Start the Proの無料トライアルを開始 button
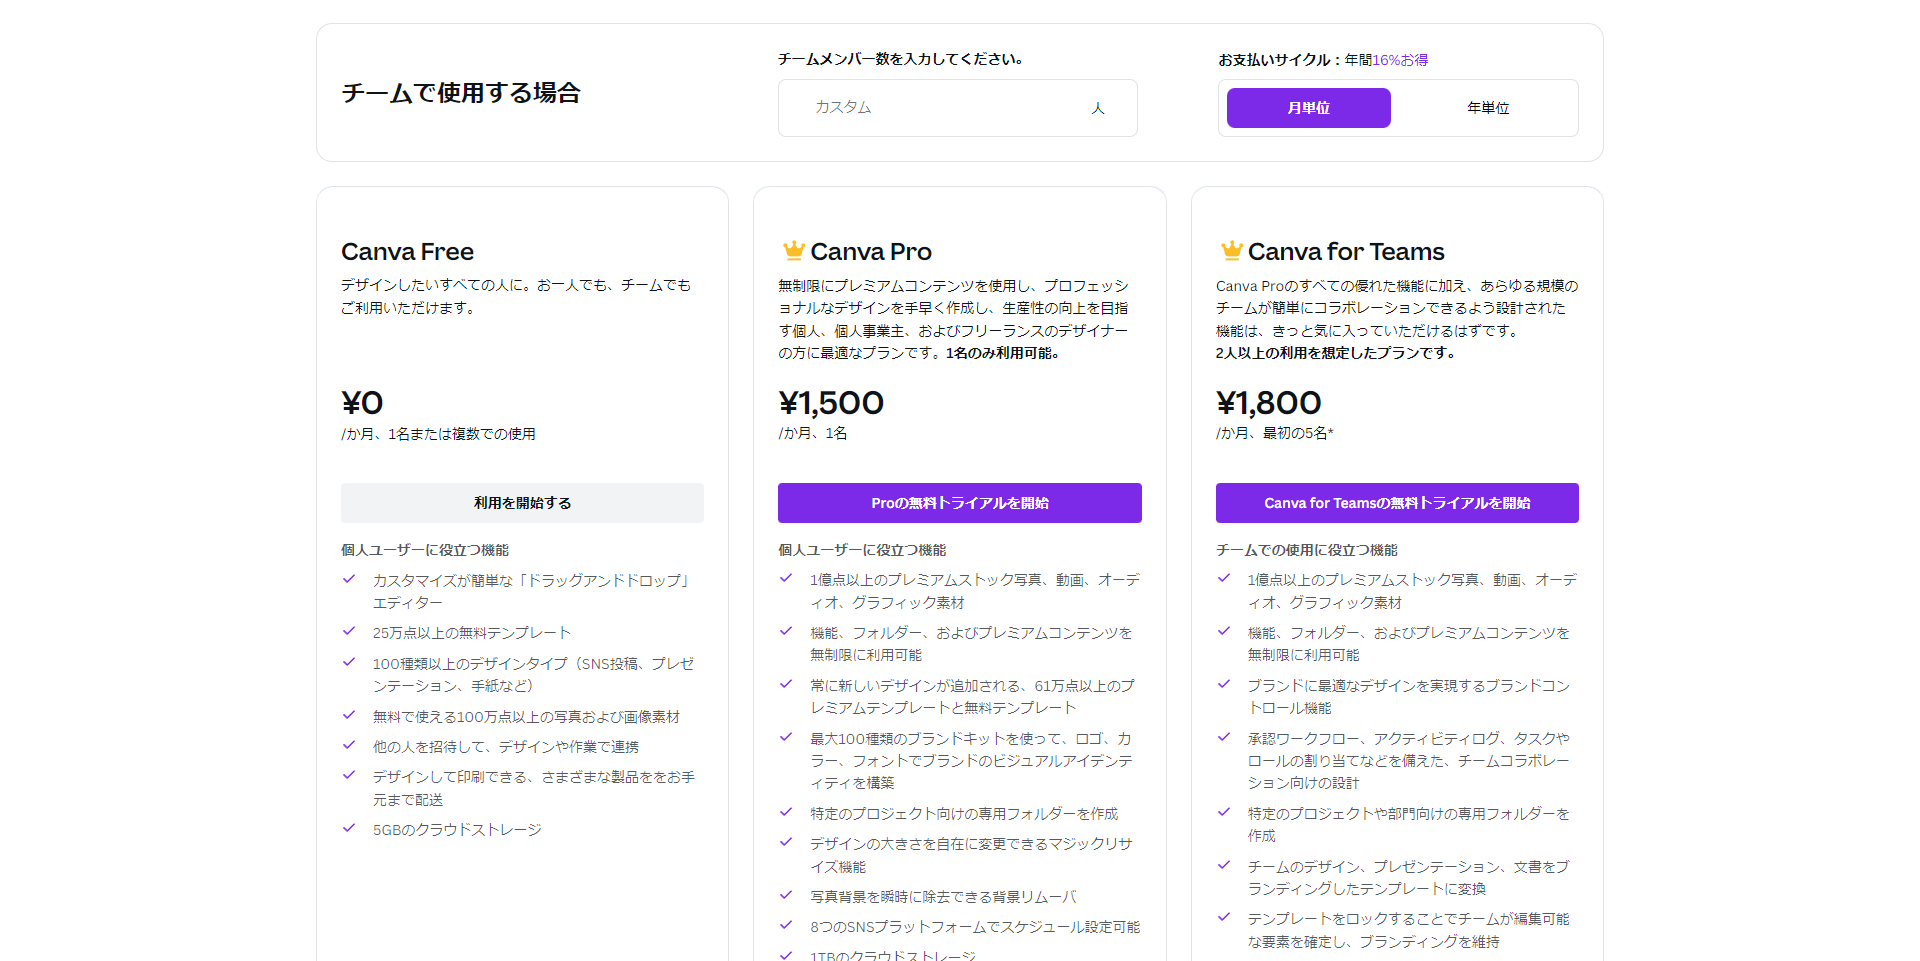1920x961 pixels. (x=960, y=503)
